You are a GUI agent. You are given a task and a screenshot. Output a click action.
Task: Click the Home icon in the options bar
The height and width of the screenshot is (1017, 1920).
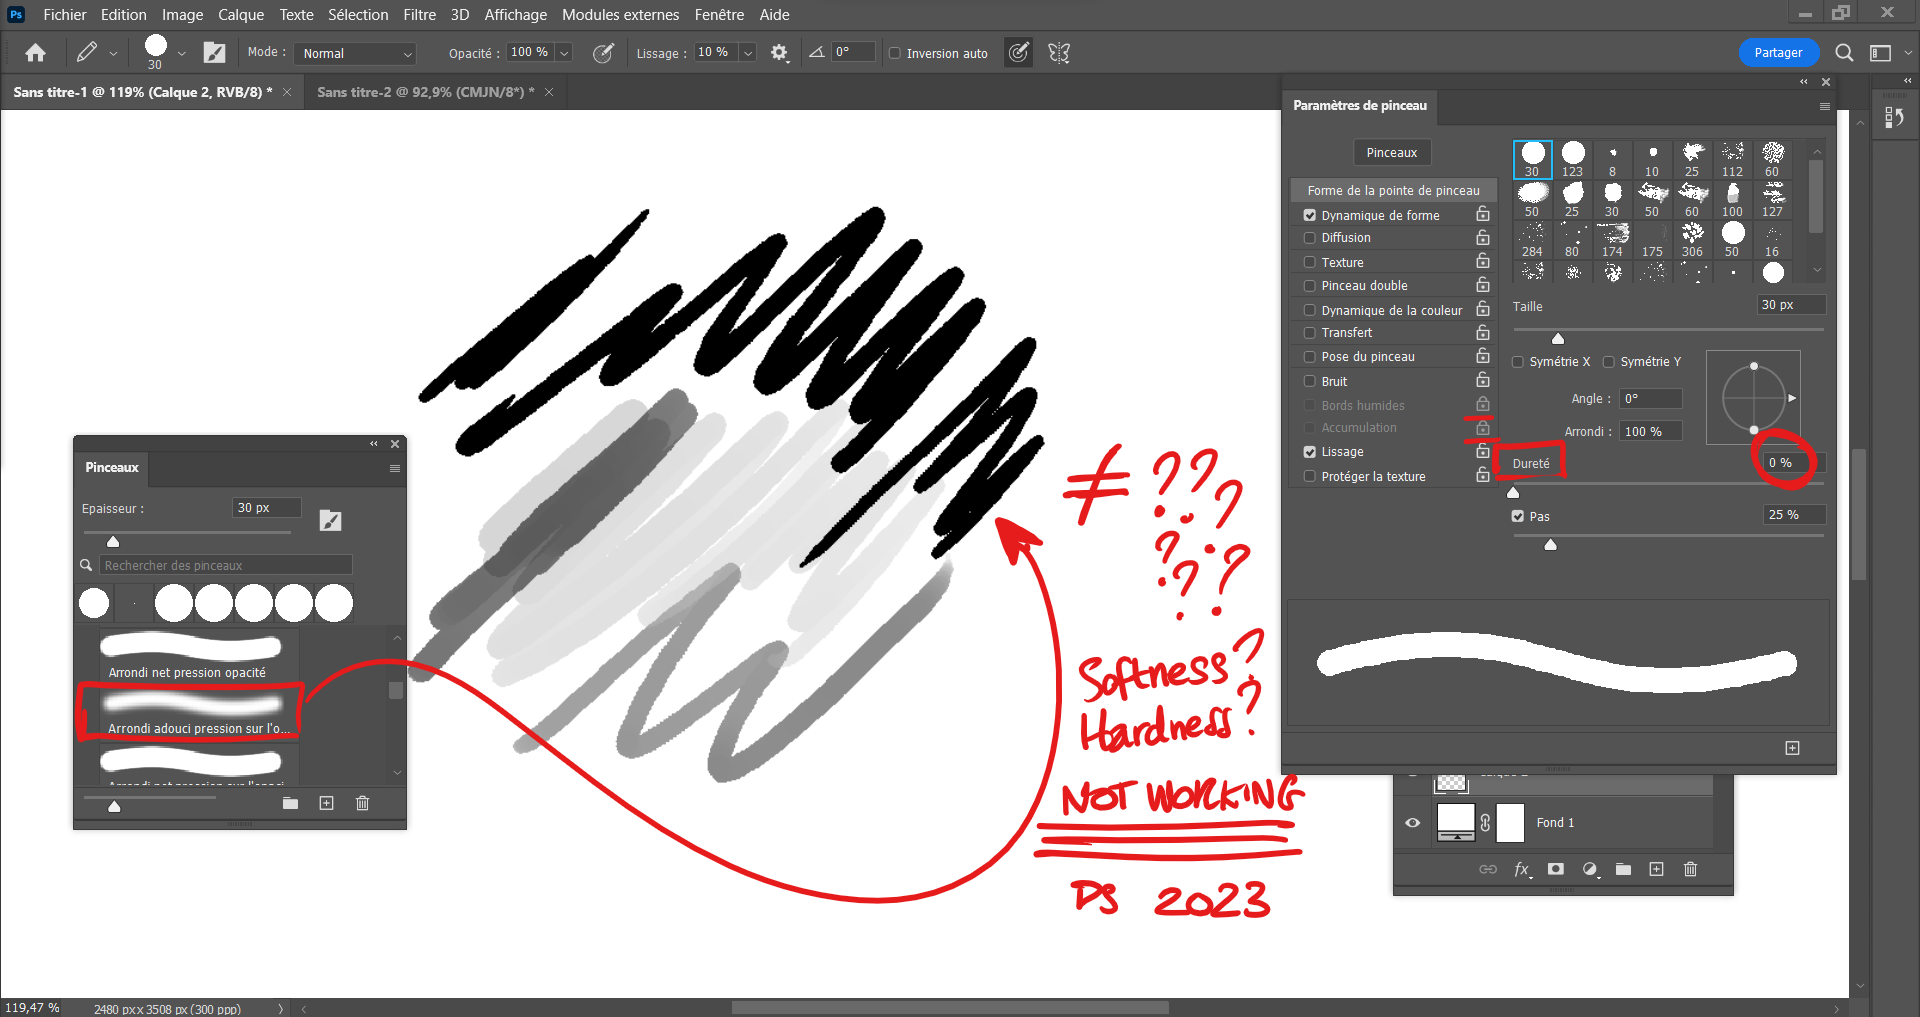point(35,52)
